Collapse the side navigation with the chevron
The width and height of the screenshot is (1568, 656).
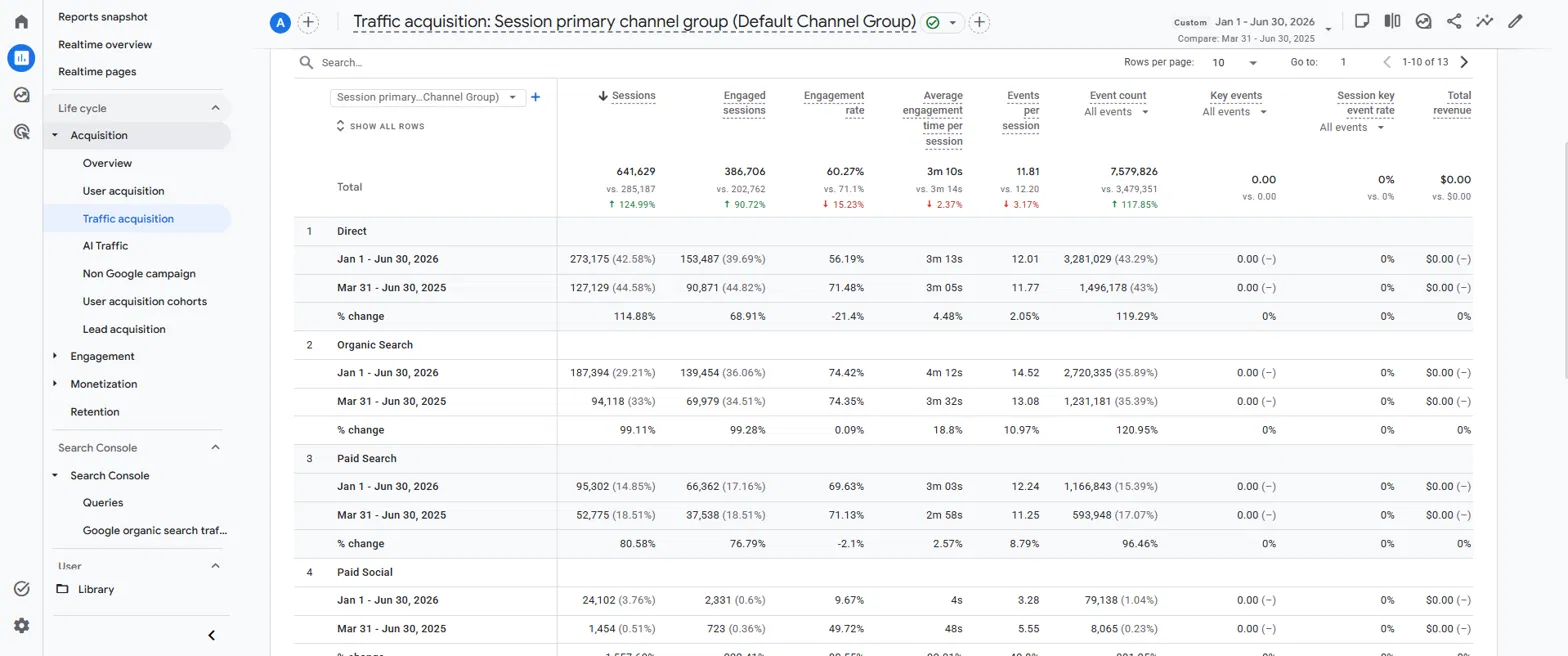[x=212, y=635]
